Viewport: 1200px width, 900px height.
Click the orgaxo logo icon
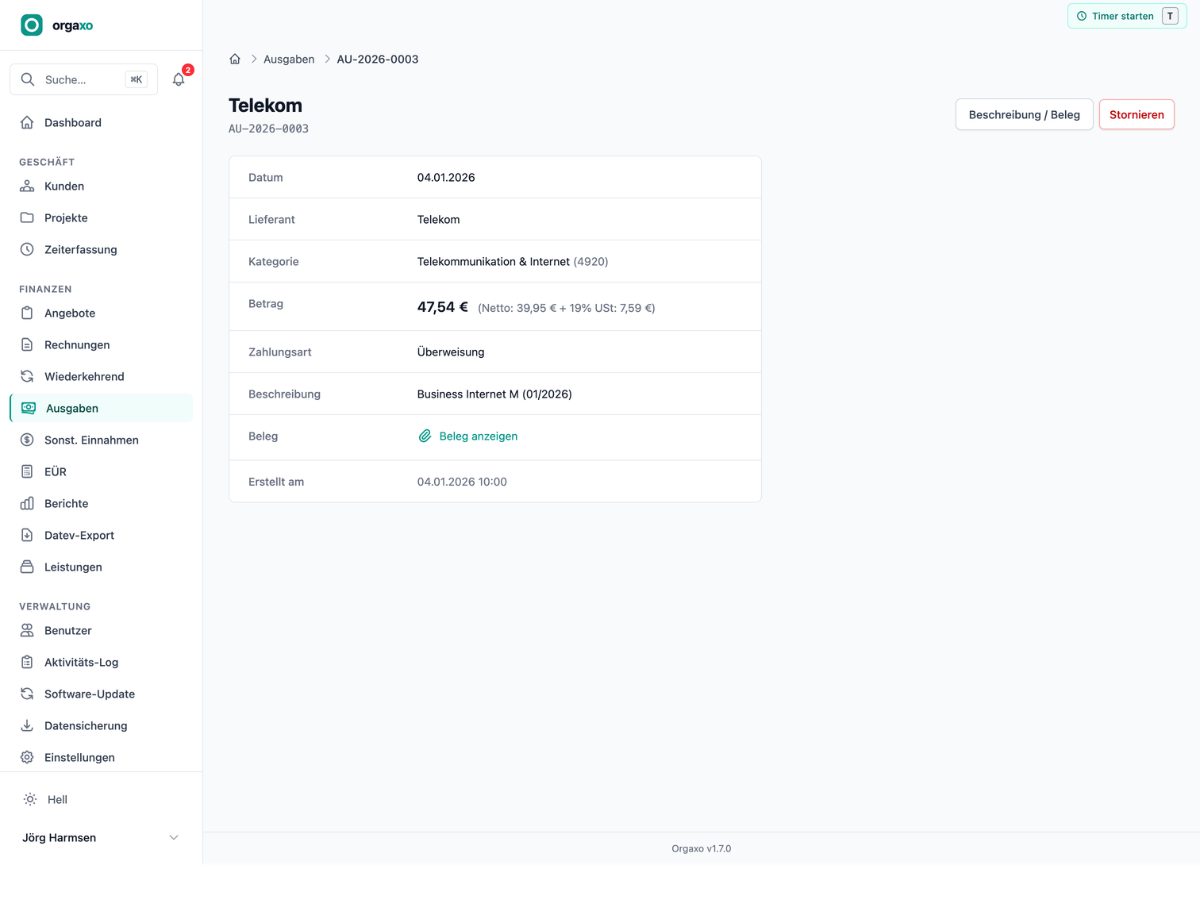tap(32, 25)
